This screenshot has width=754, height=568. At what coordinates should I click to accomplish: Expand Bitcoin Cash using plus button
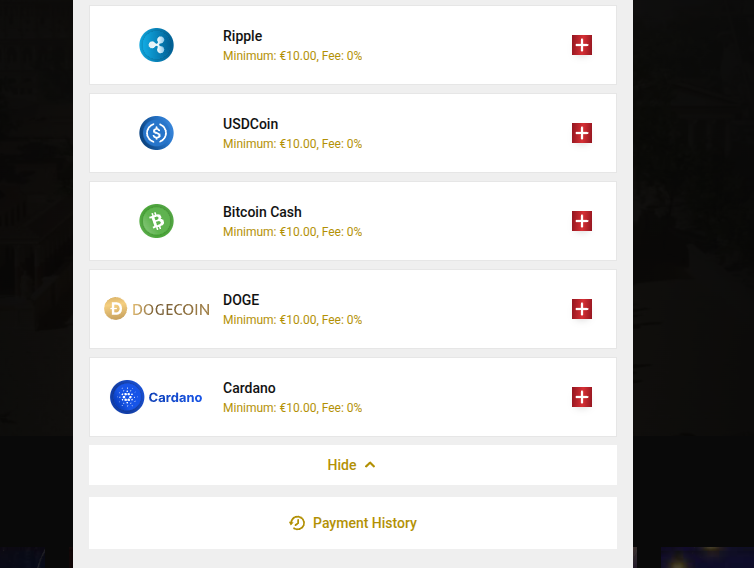[582, 221]
